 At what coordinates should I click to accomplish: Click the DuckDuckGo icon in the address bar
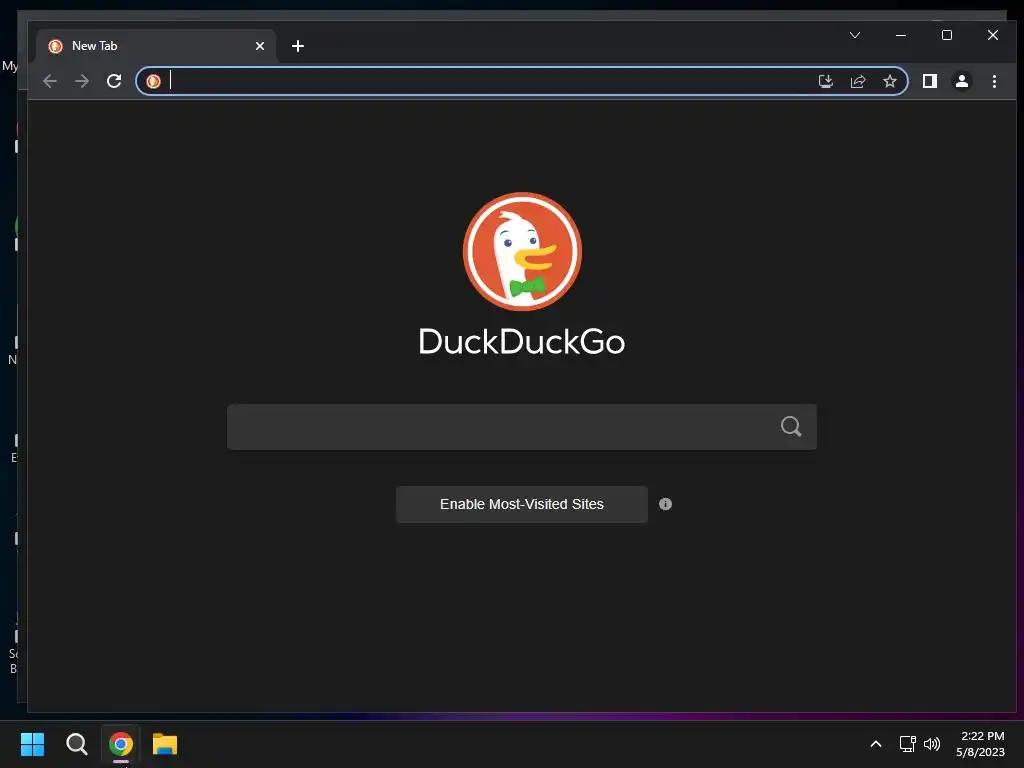[x=153, y=81]
